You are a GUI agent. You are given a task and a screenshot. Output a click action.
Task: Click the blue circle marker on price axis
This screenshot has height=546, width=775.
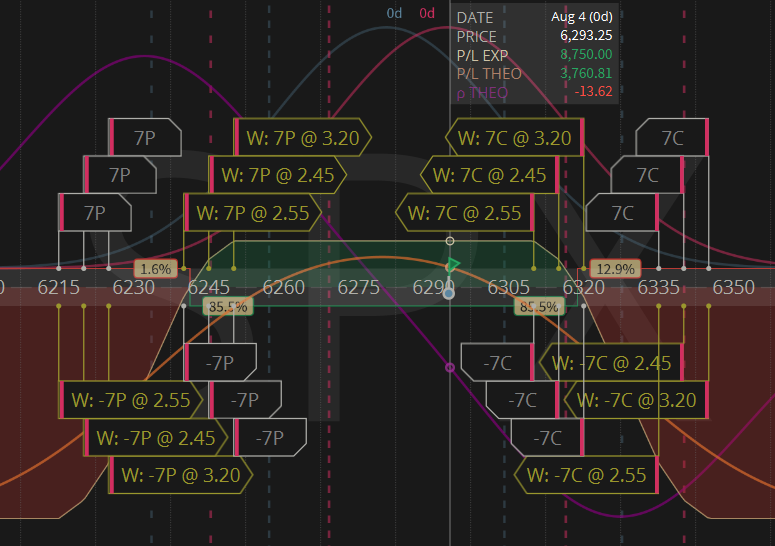coord(449,294)
